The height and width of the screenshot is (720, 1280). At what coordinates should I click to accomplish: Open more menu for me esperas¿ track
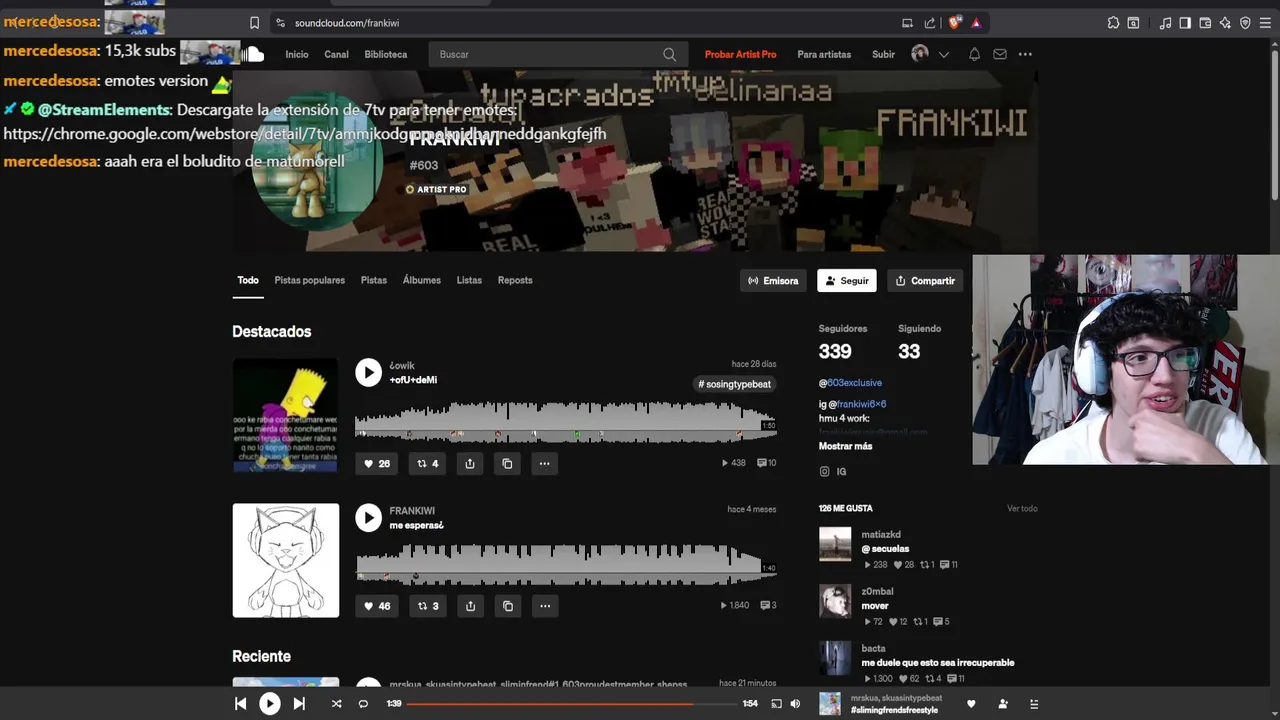(x=544, y=606)
